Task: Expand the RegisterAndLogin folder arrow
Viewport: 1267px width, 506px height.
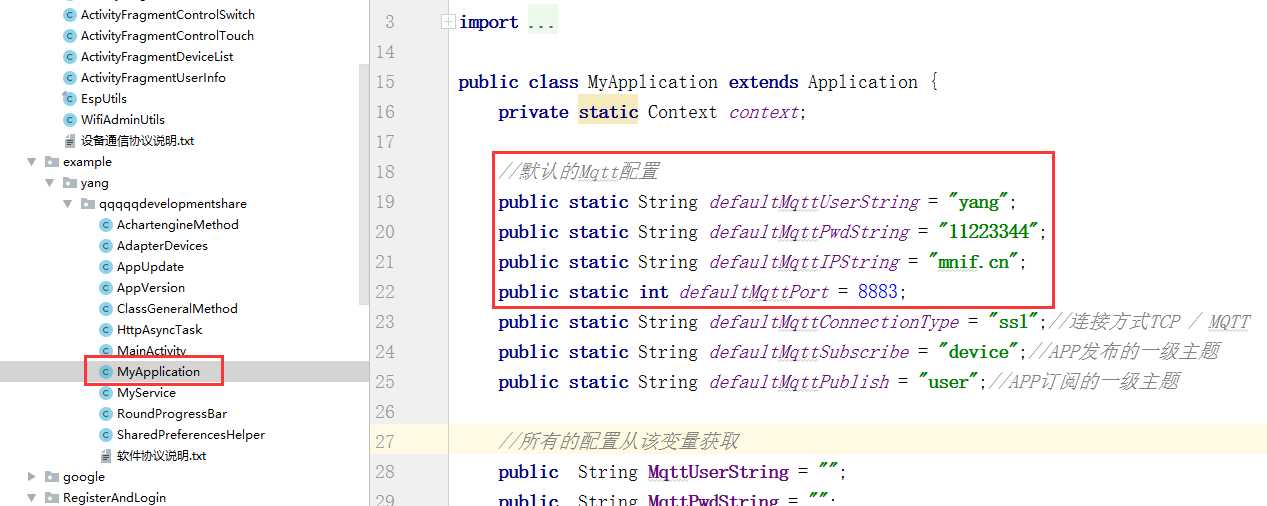Action: (x=33, y=498)
